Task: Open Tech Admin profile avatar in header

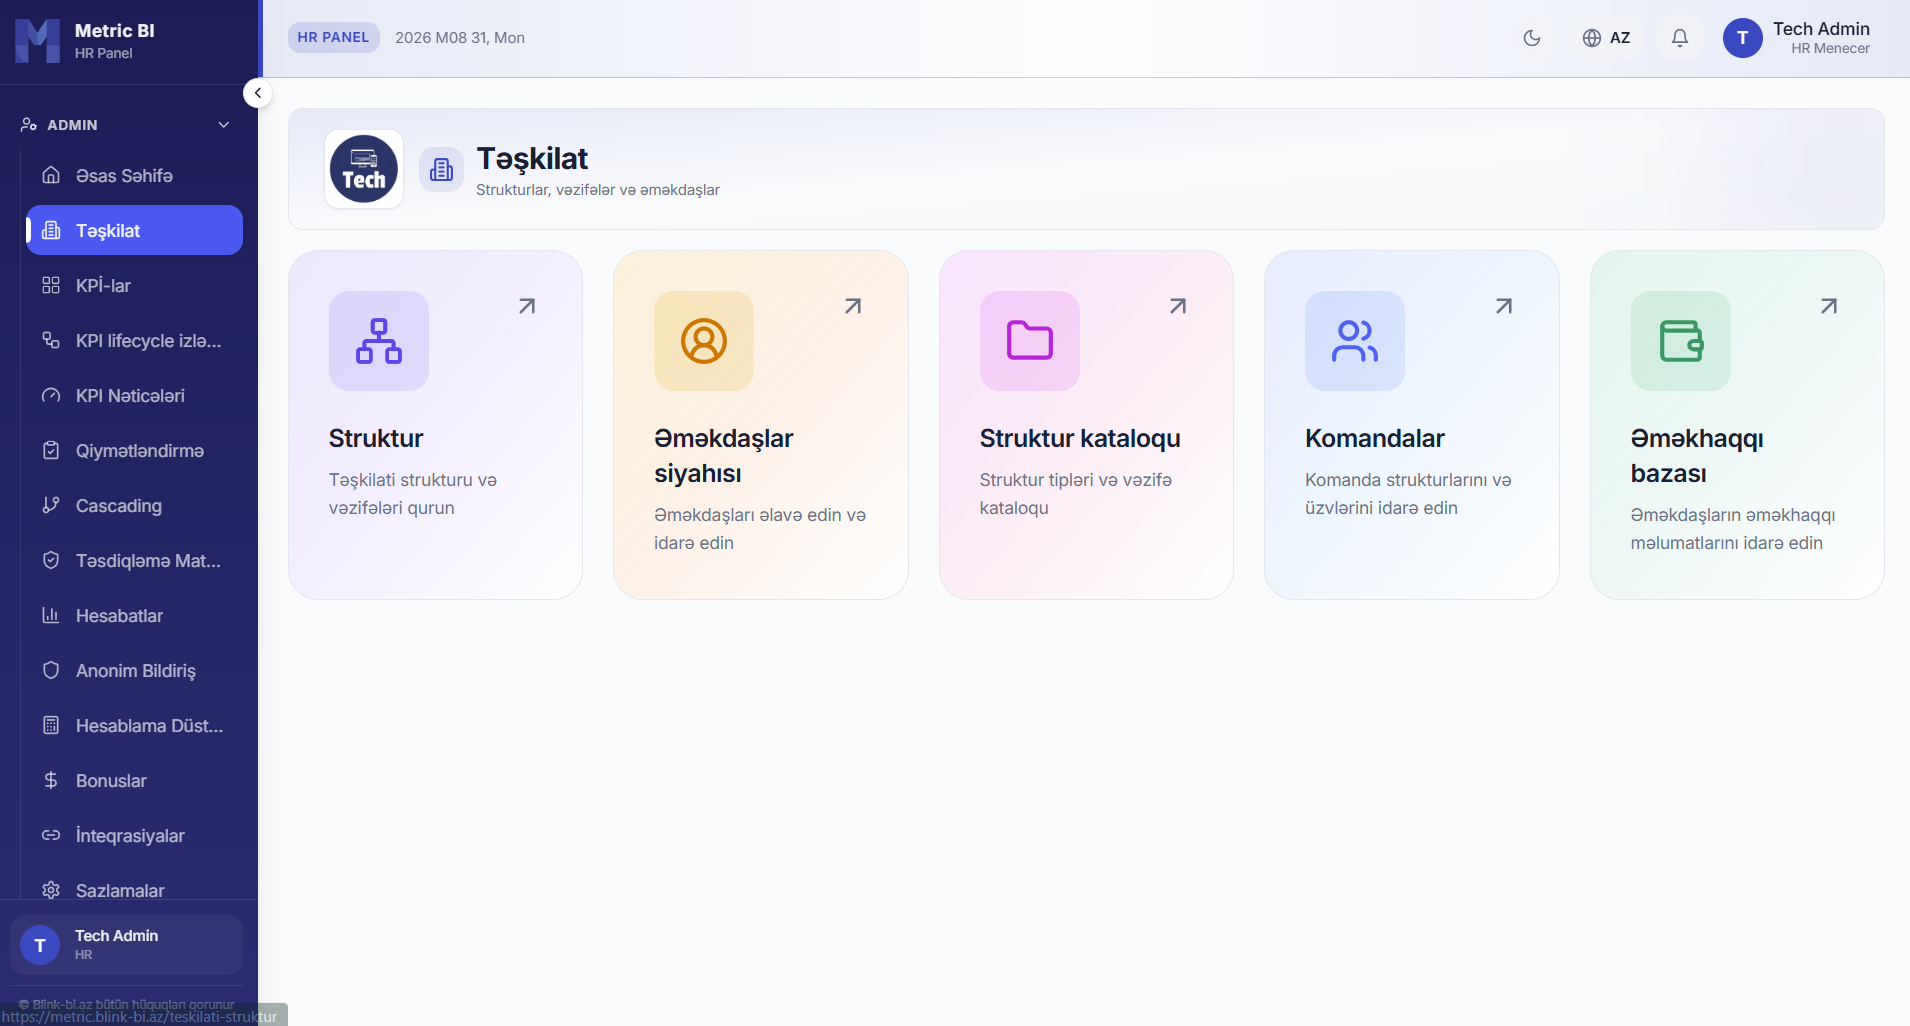Action: pyautogui.click(x=1742, y=38)
